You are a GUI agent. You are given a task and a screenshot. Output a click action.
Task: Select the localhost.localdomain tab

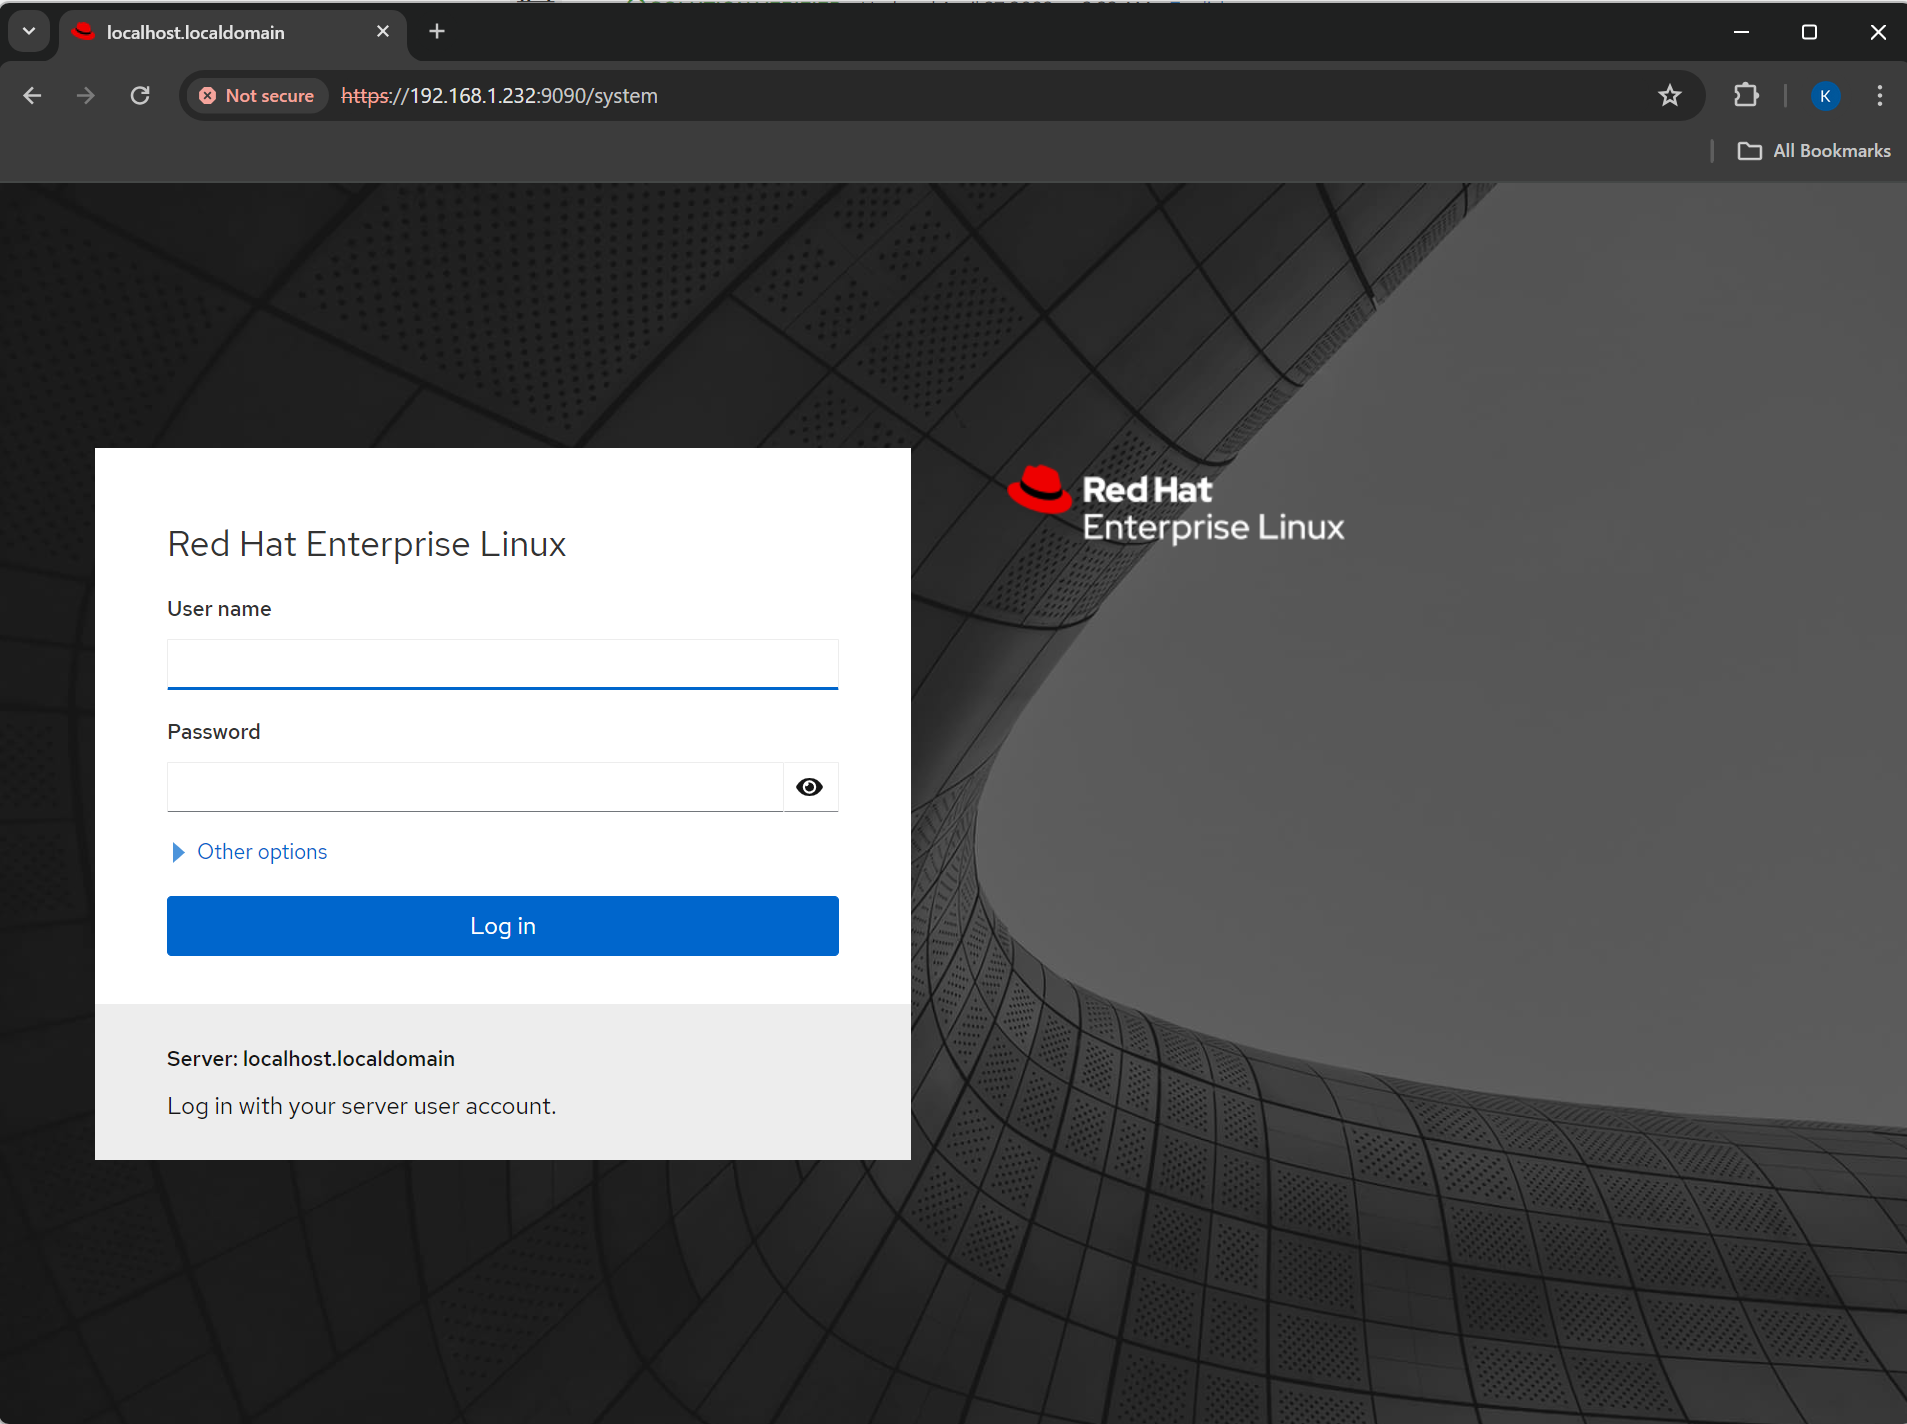point(233,33)
